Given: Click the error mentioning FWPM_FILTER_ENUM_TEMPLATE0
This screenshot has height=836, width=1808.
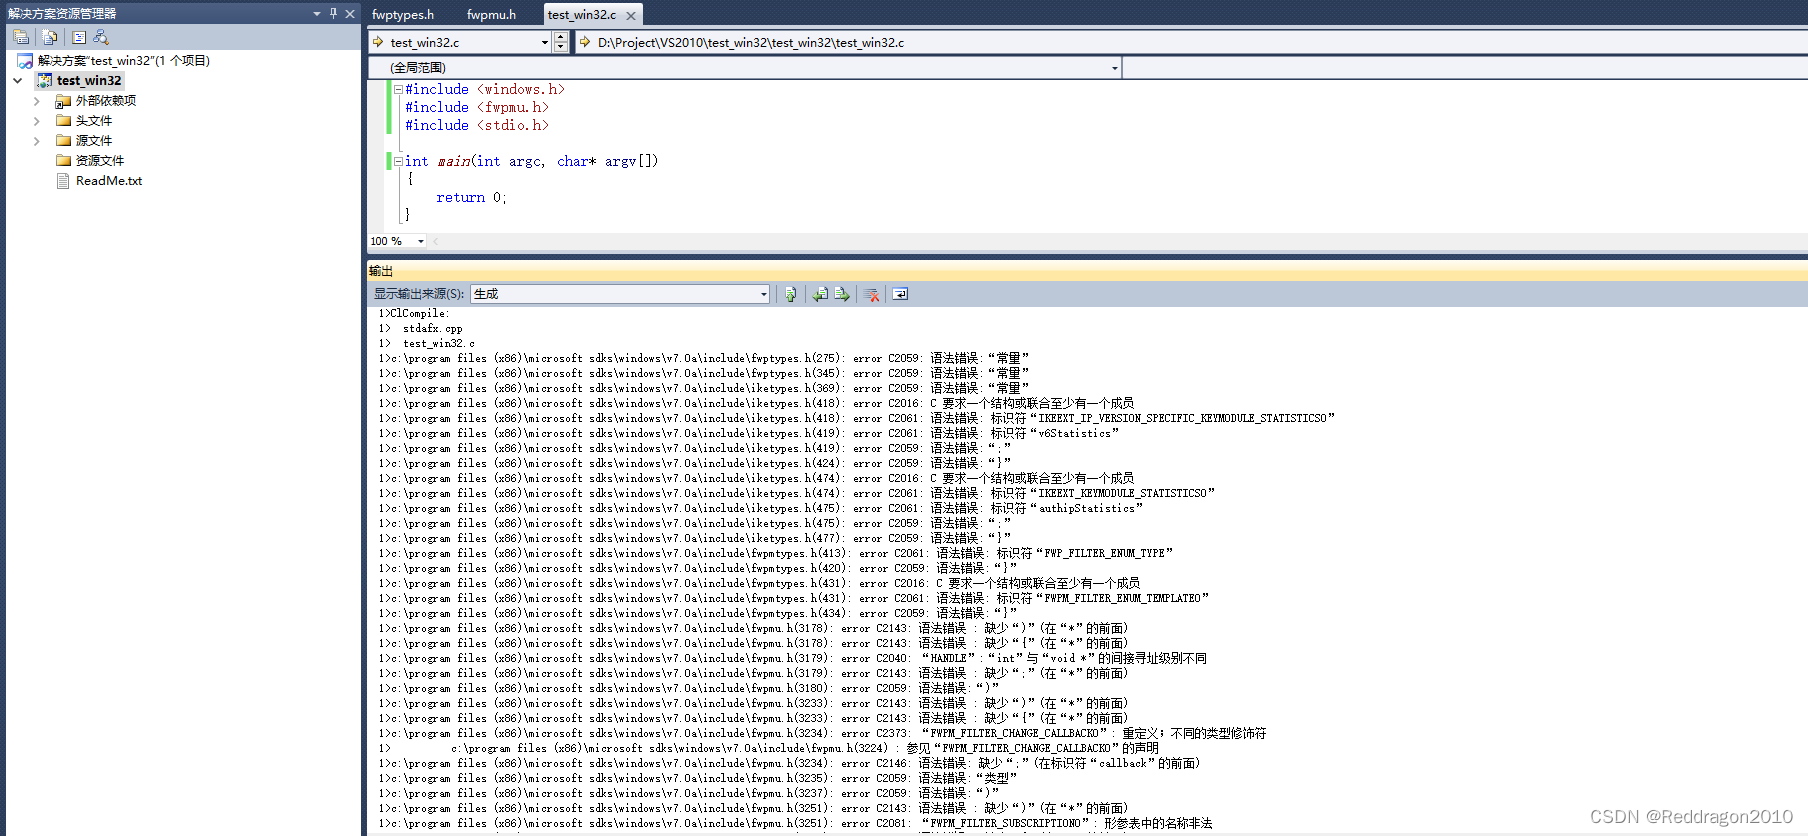Looking at the screenshot, I should tap(794, 598).
